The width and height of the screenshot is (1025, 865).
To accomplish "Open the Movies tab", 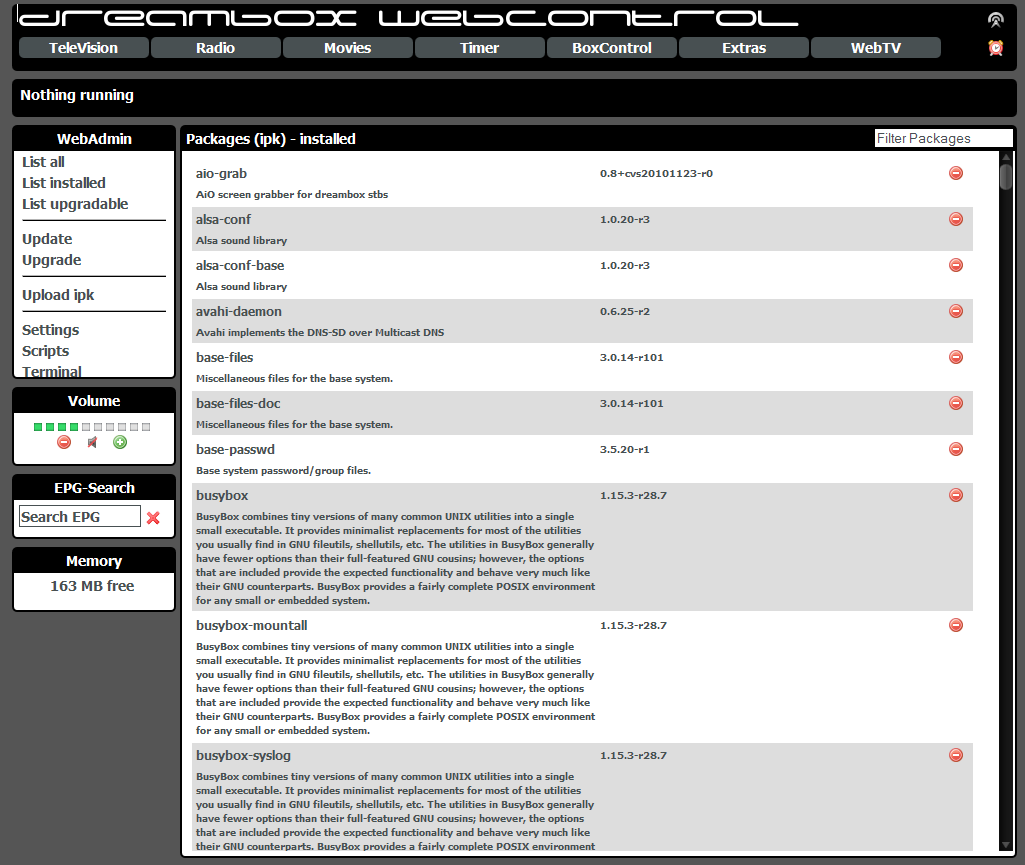I will pos(348,48).
